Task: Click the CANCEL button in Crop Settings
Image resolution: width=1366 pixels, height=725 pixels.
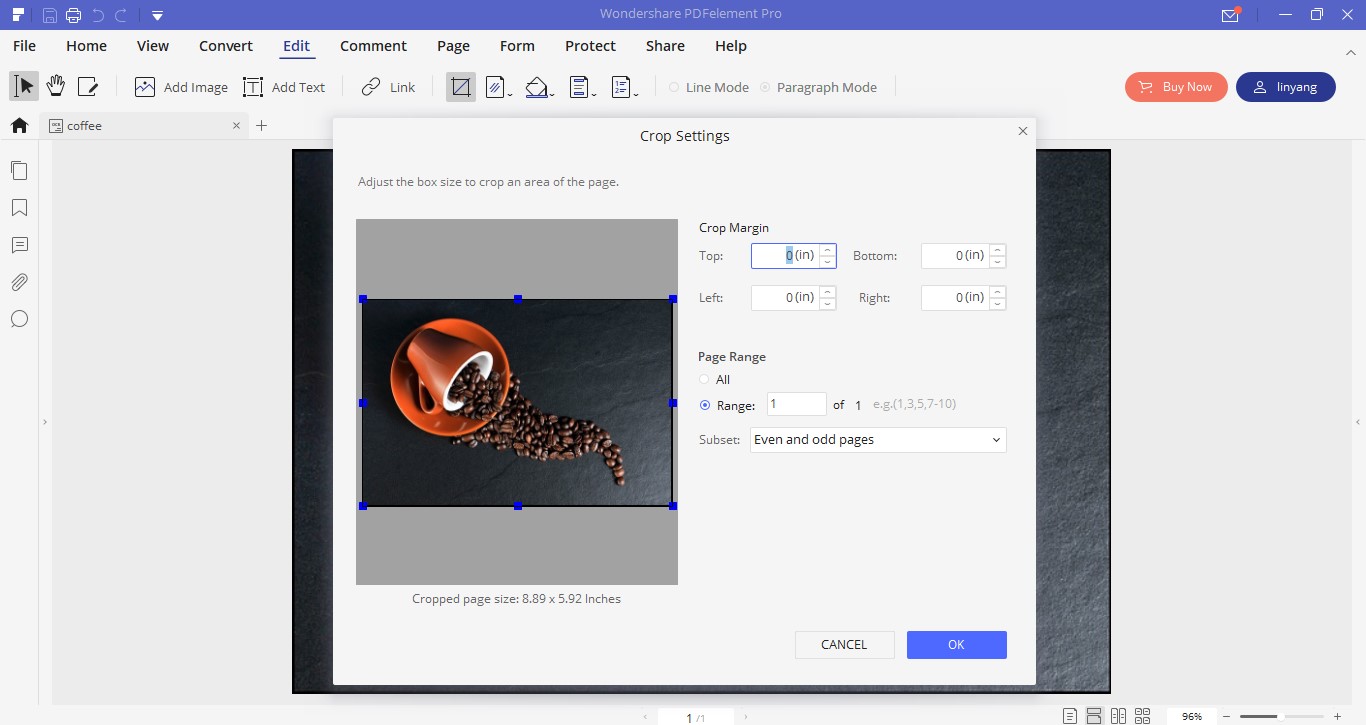Action: (844, 645)
